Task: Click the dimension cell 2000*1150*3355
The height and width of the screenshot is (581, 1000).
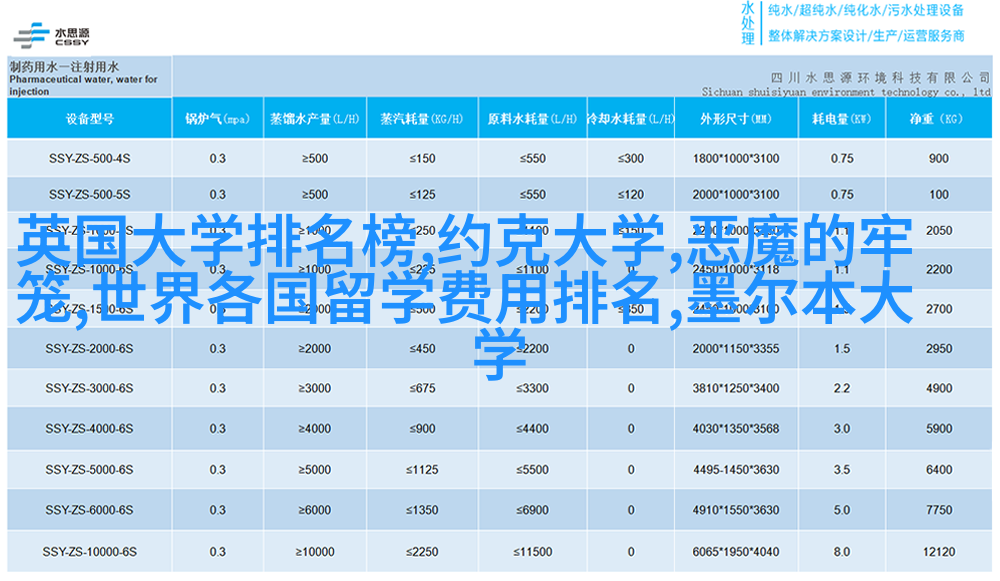Action: (x=736, y=349)
